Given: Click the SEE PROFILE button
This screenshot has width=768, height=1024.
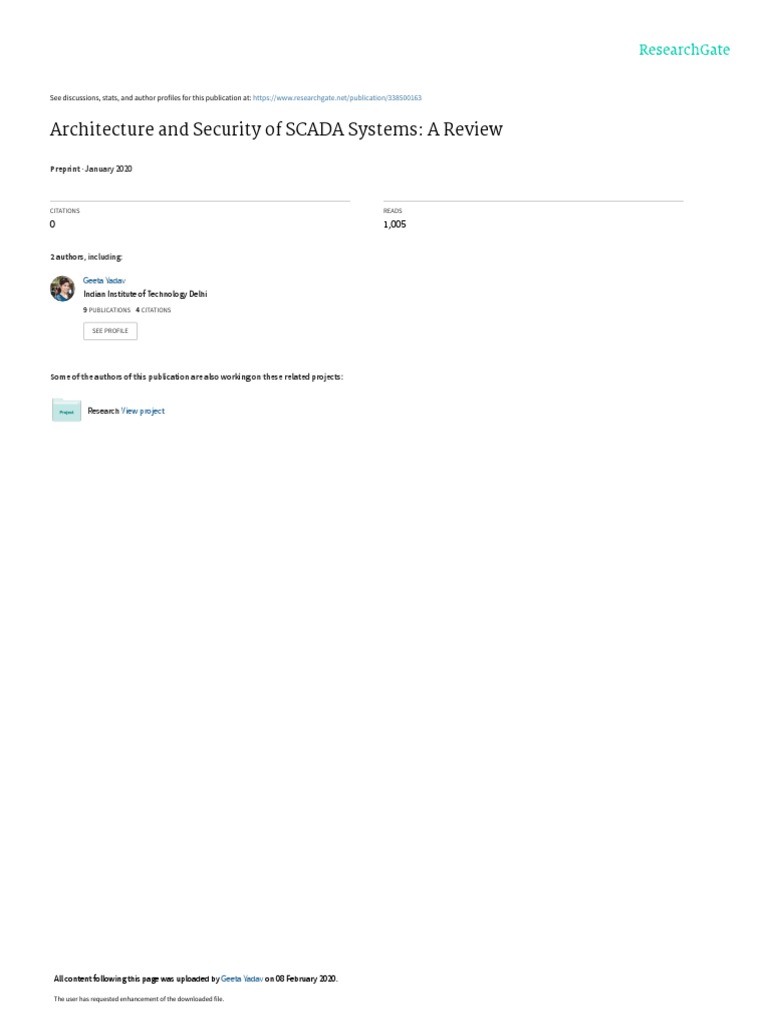Looking at the screenshot, I should tap(110, 331).
